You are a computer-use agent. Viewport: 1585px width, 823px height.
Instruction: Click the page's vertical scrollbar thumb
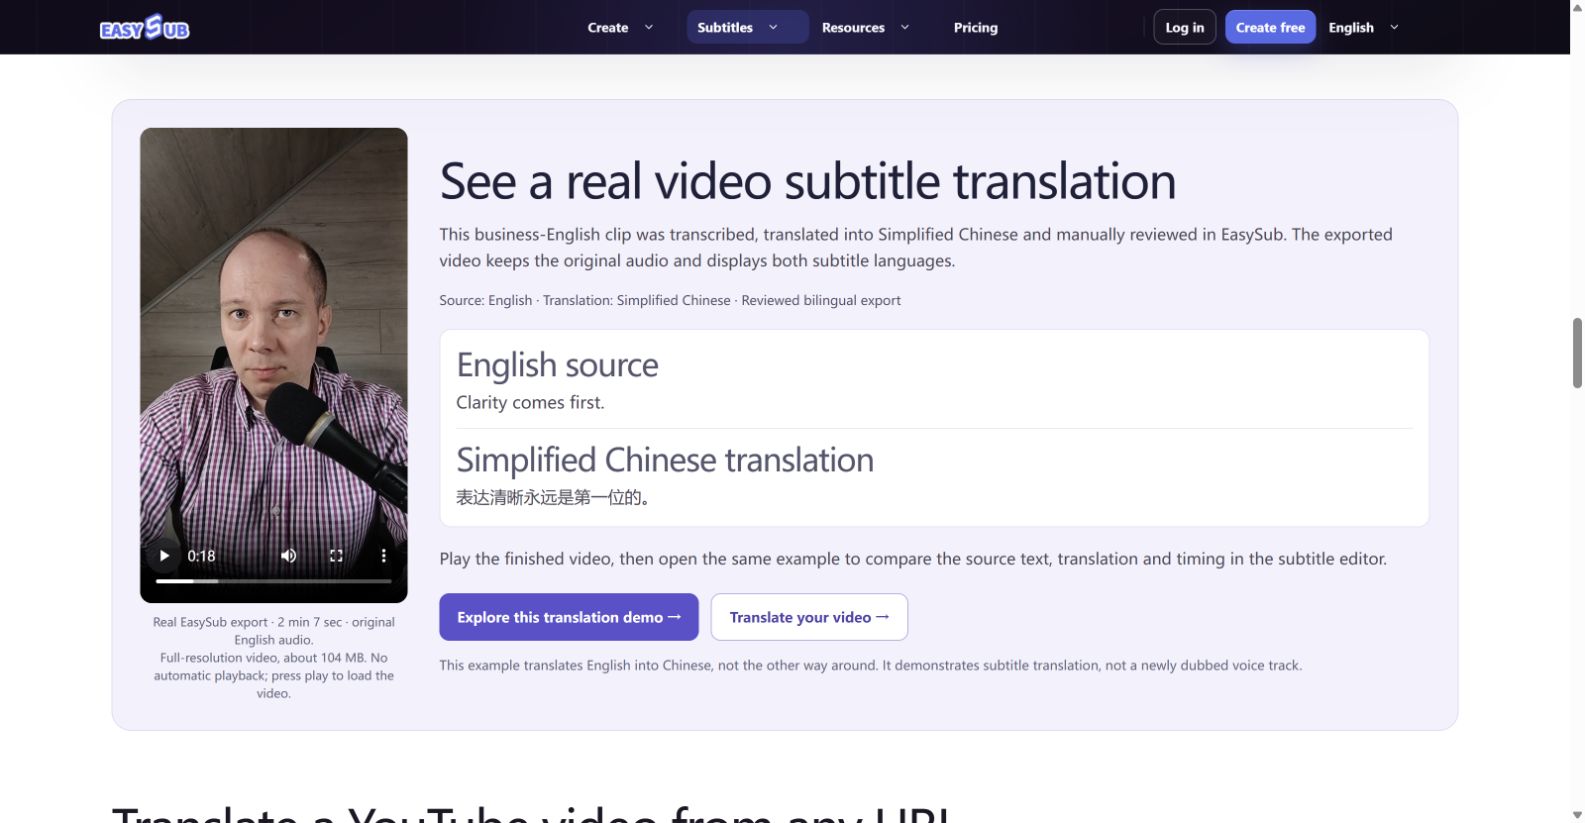tap(1577, 352)
